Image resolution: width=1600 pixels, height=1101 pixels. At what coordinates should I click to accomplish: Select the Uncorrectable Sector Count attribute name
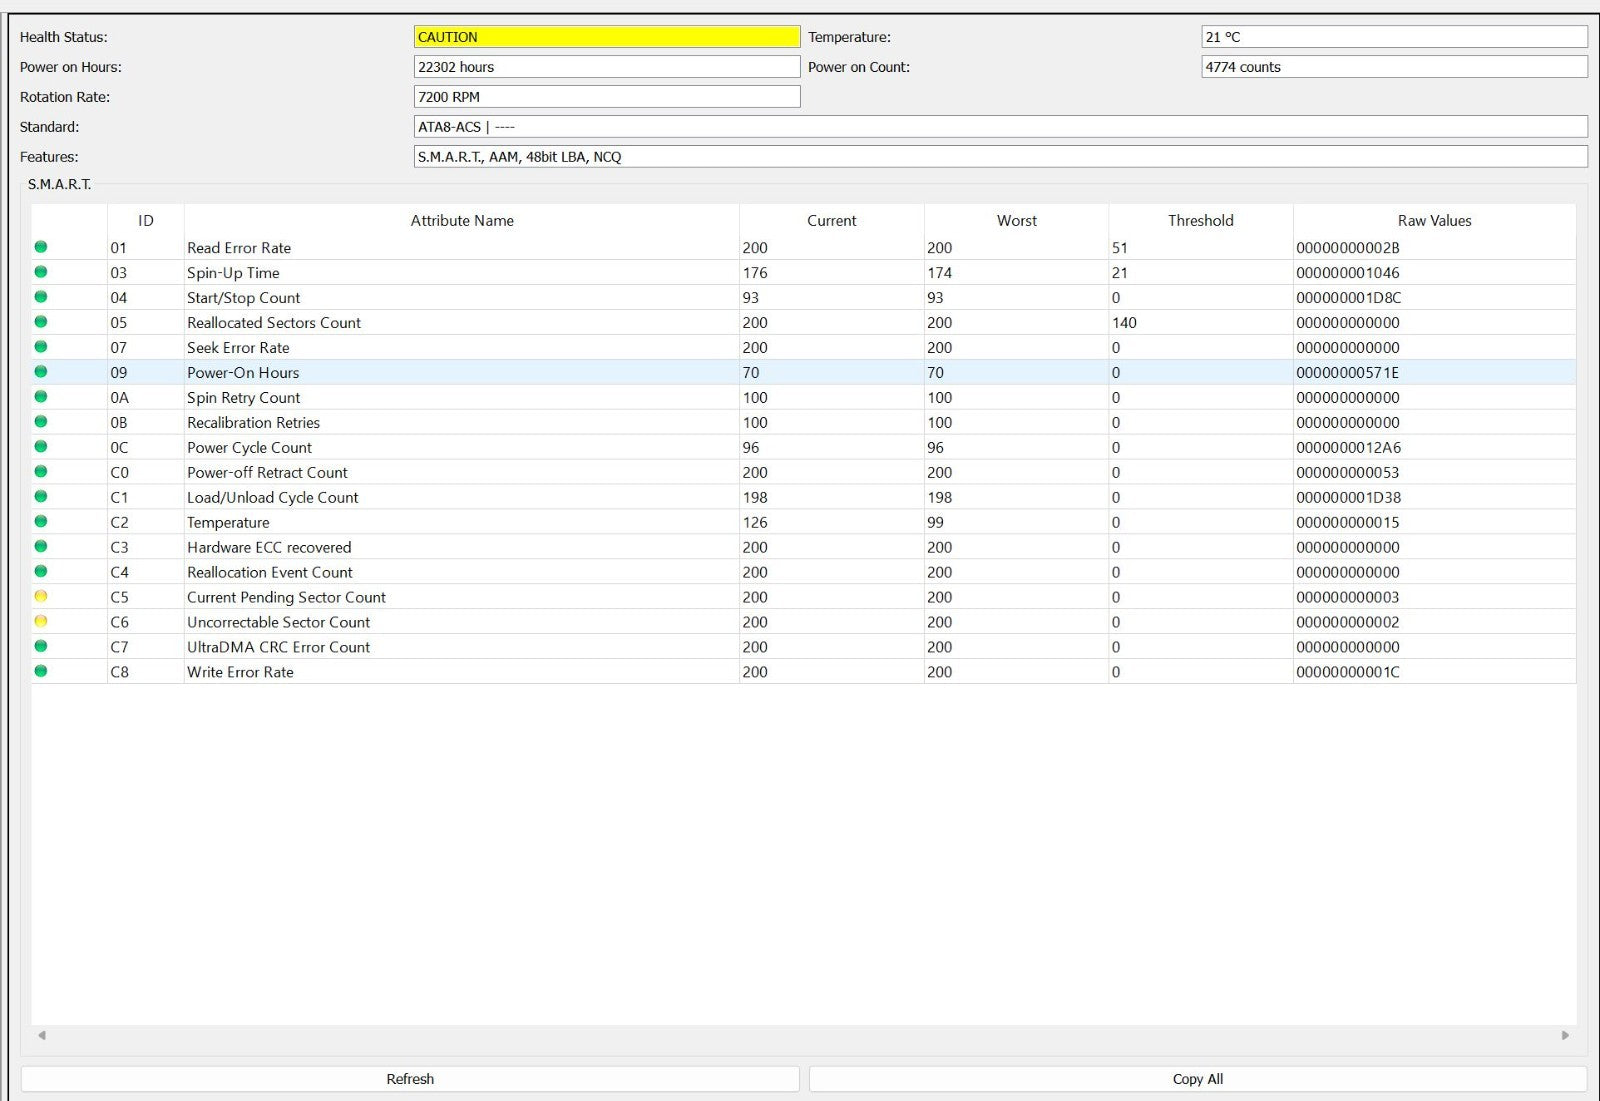click(x=278, y=623)
